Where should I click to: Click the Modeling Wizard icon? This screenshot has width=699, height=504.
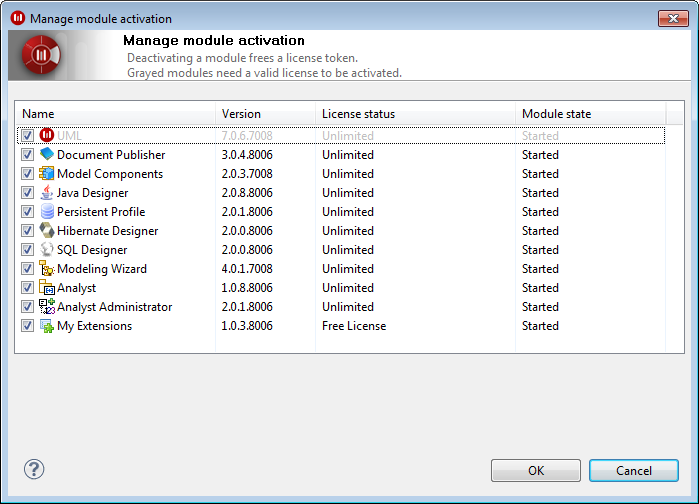coord(47,268)
